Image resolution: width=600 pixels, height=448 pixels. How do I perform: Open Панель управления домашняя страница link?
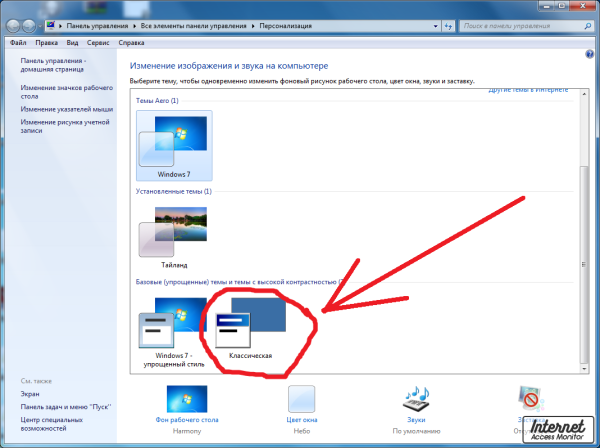point(53,65)
